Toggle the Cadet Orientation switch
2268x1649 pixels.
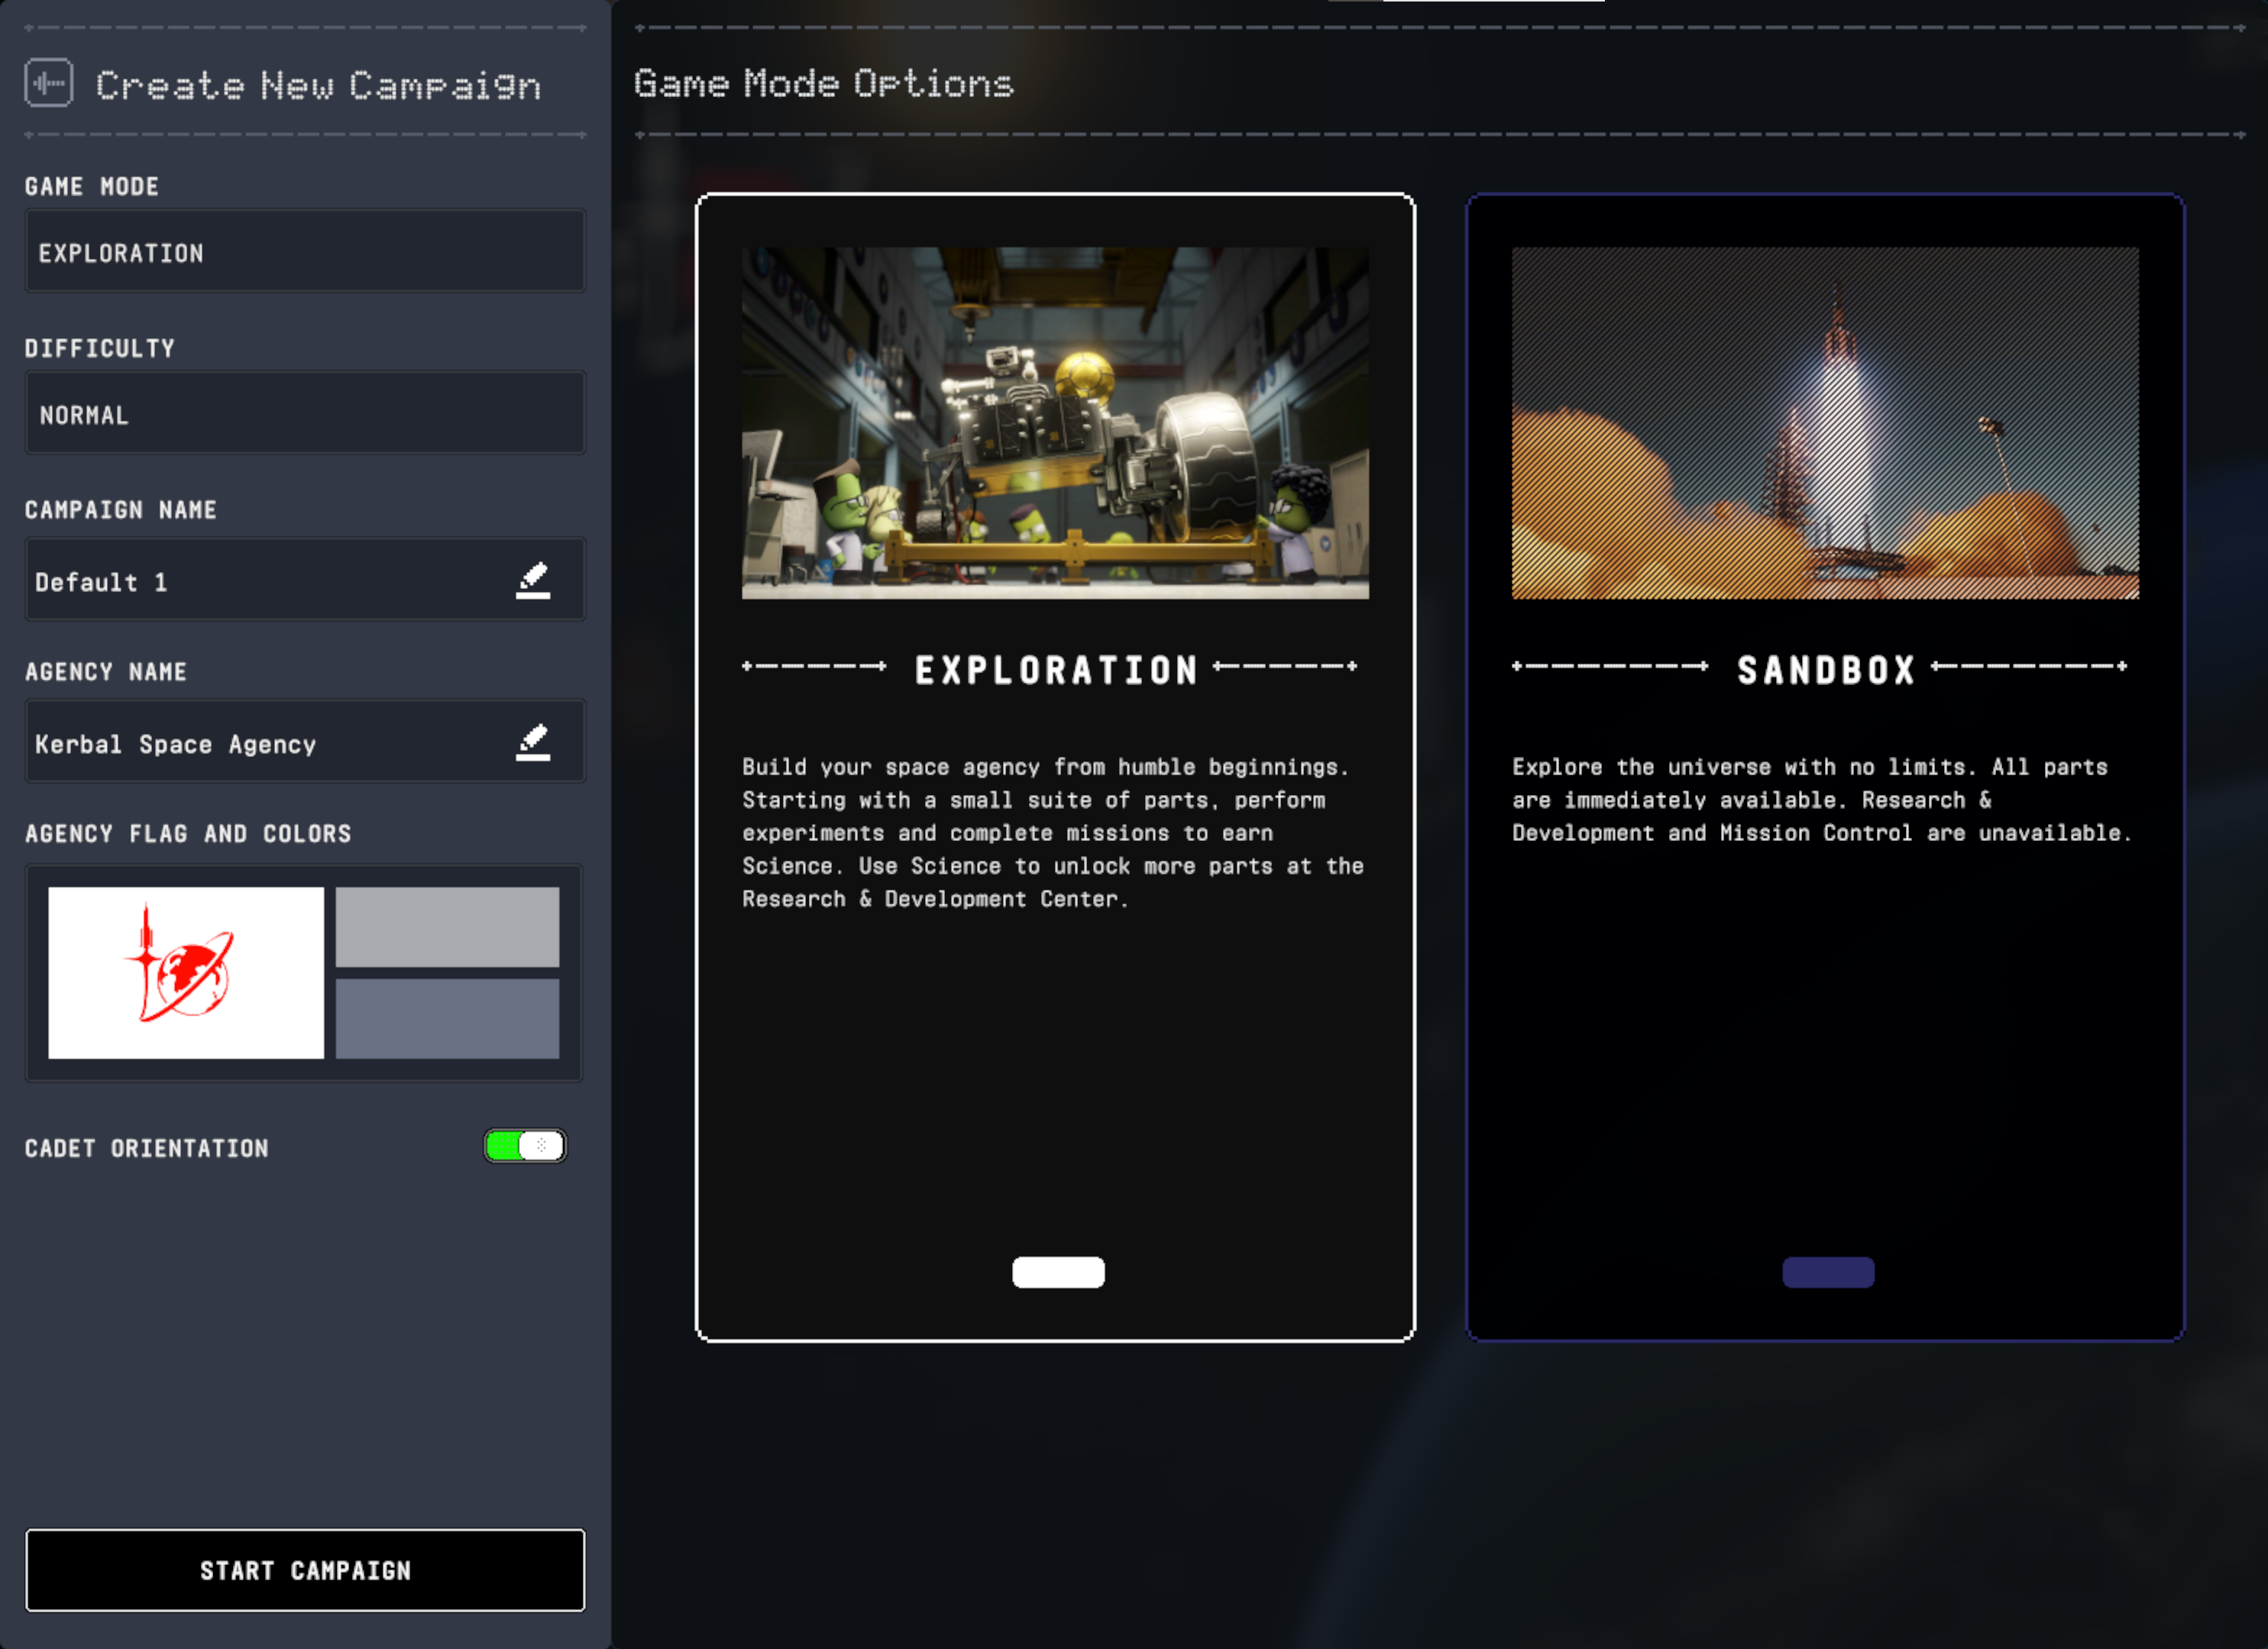pyautogui.click(x=525, y=1146)
